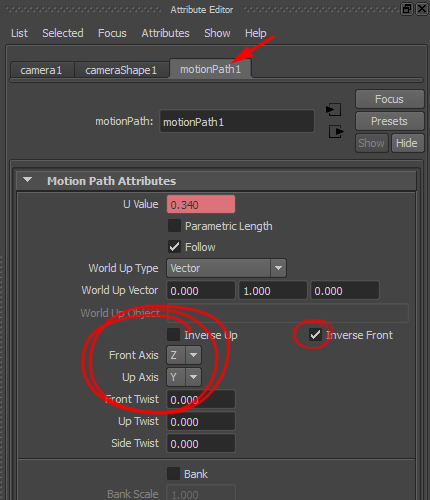This screenshot has height=500, width=430.
Task: Click the motionPath name field
Action: point(237,121)
